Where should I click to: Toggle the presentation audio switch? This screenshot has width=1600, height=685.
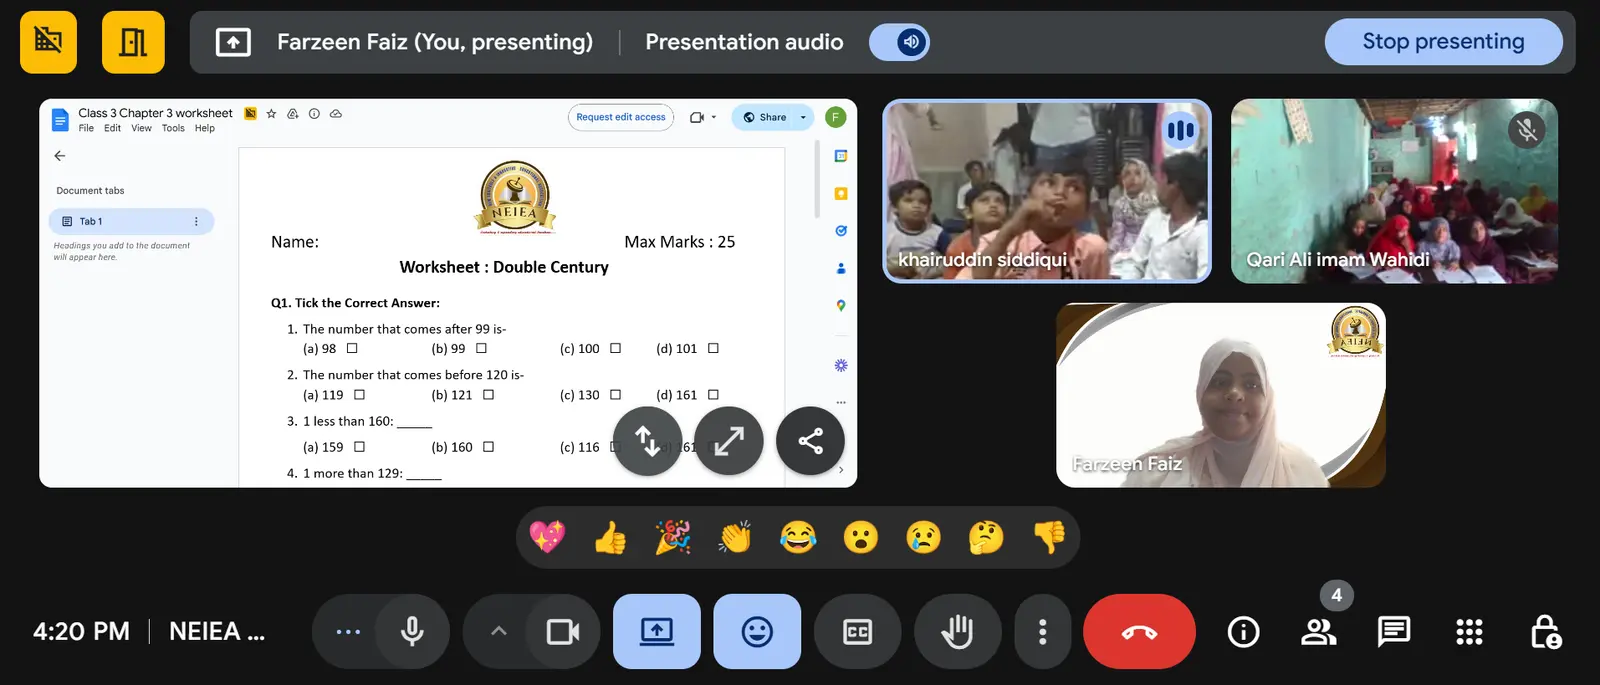tap(899, 42)
